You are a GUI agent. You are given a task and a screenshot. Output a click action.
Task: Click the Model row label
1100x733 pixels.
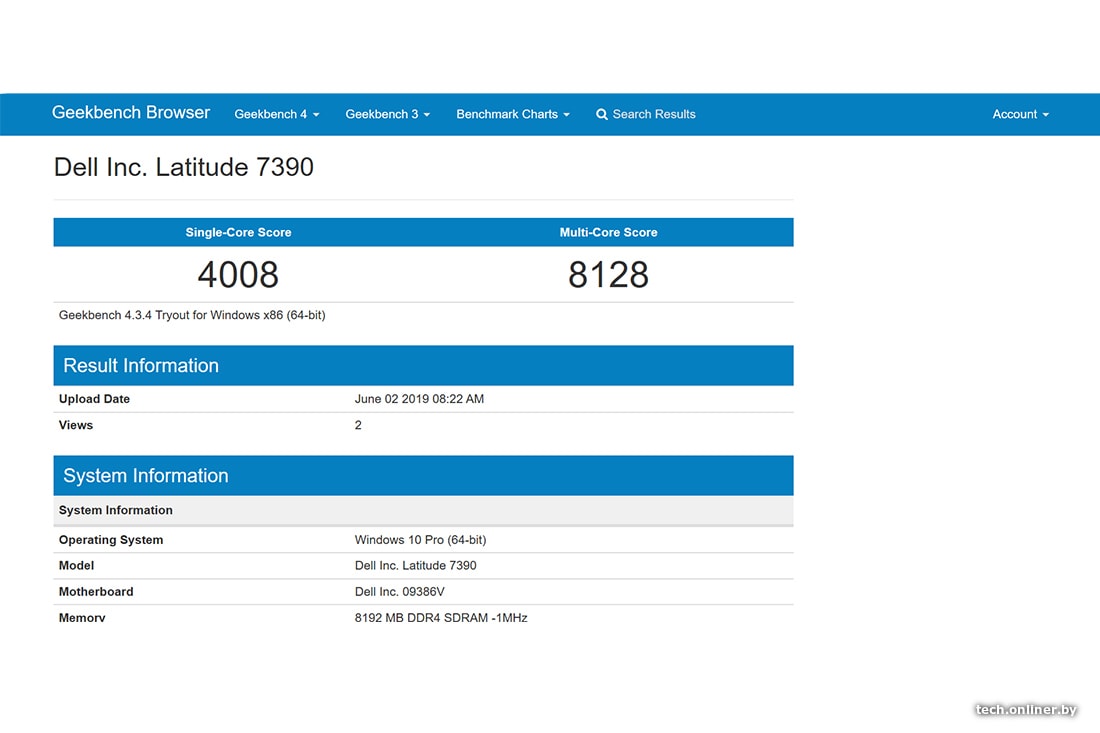[76, 565]
